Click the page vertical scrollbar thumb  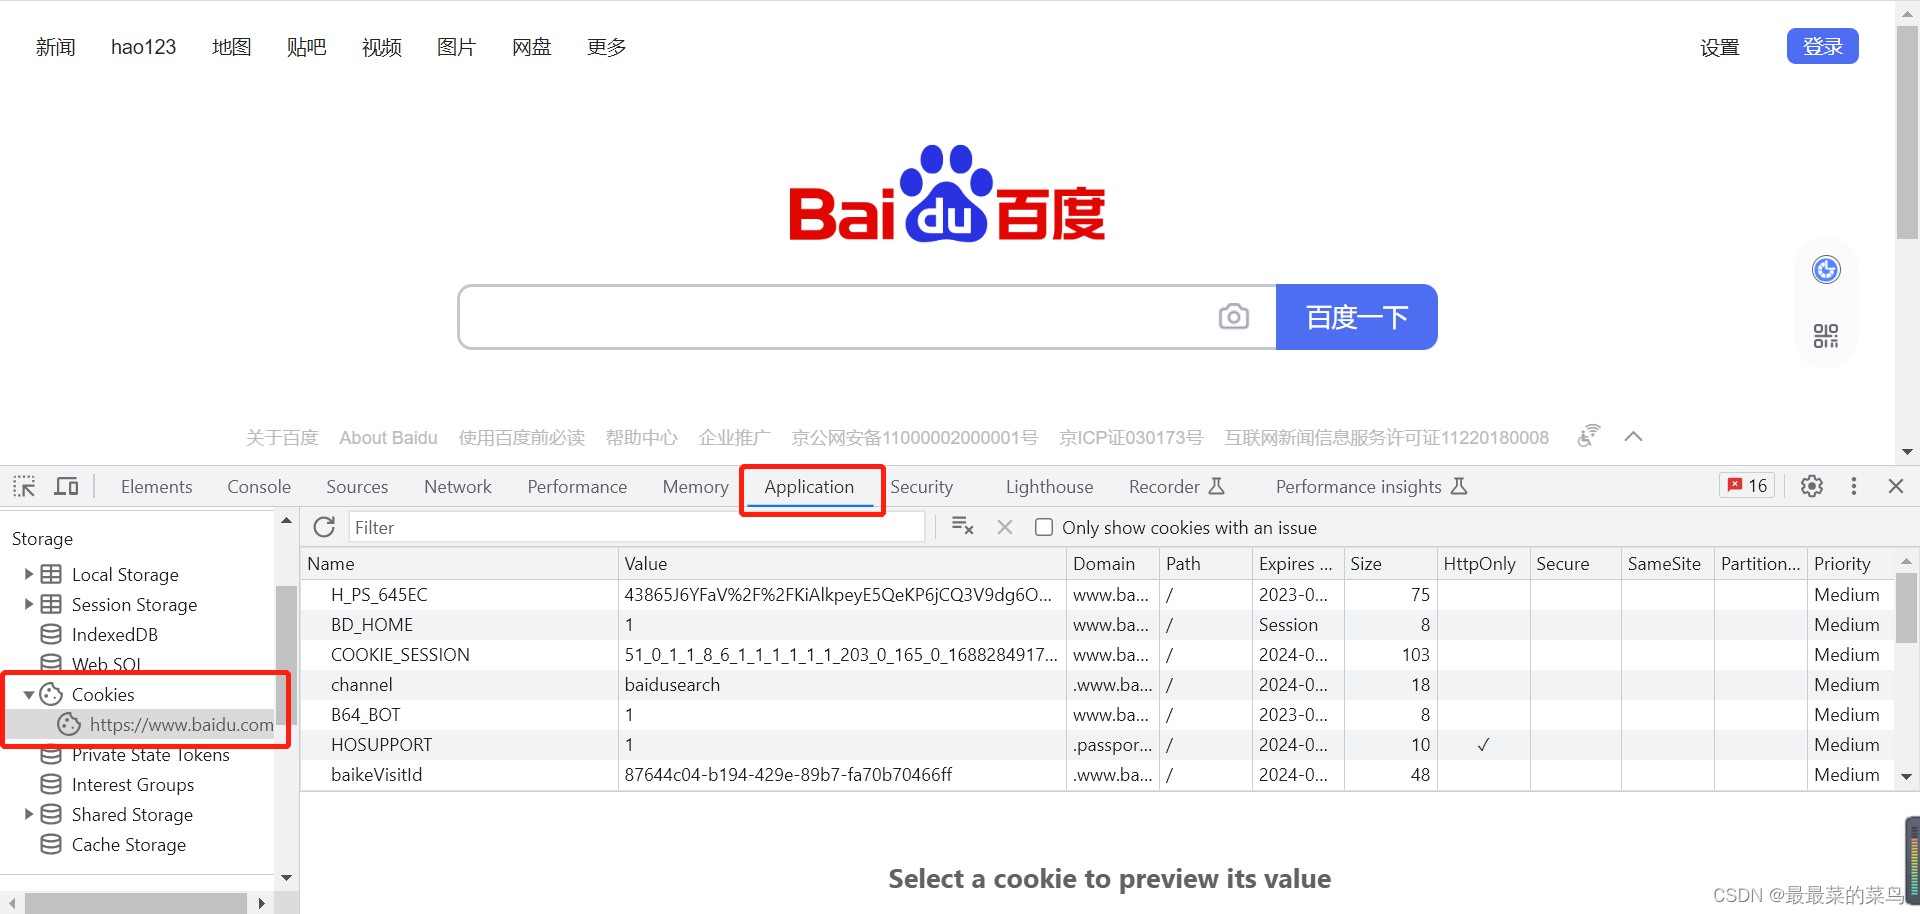point(1908,130)
